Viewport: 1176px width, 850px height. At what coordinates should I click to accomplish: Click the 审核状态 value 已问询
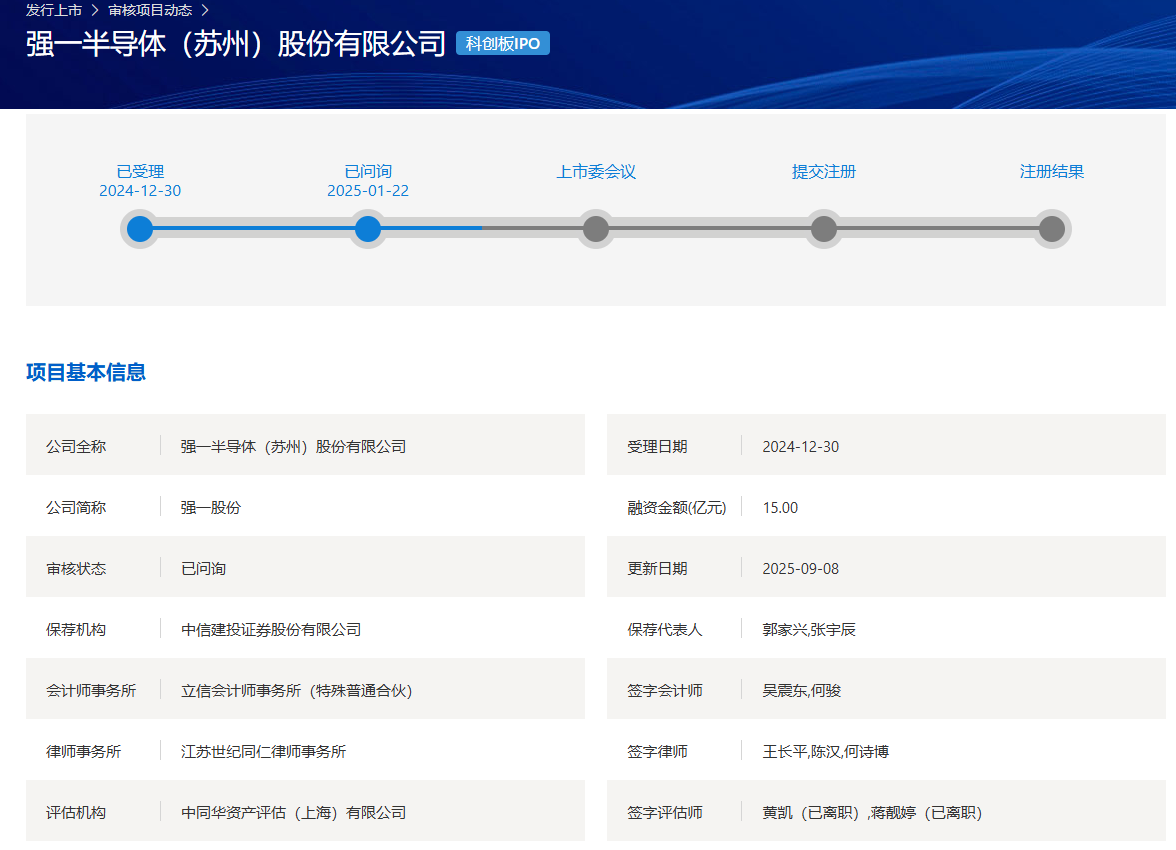[203, 569]
